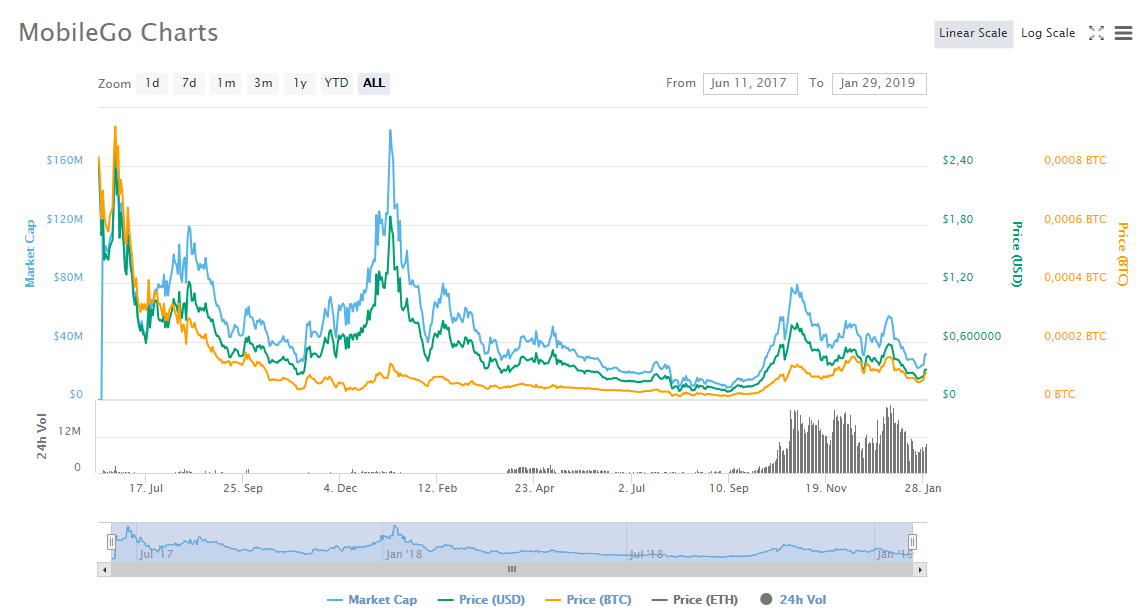Screen dimensions: 1145x615
Task: Set zoom range to 1m
Action: pyautogui.click(x=226, y=83)
